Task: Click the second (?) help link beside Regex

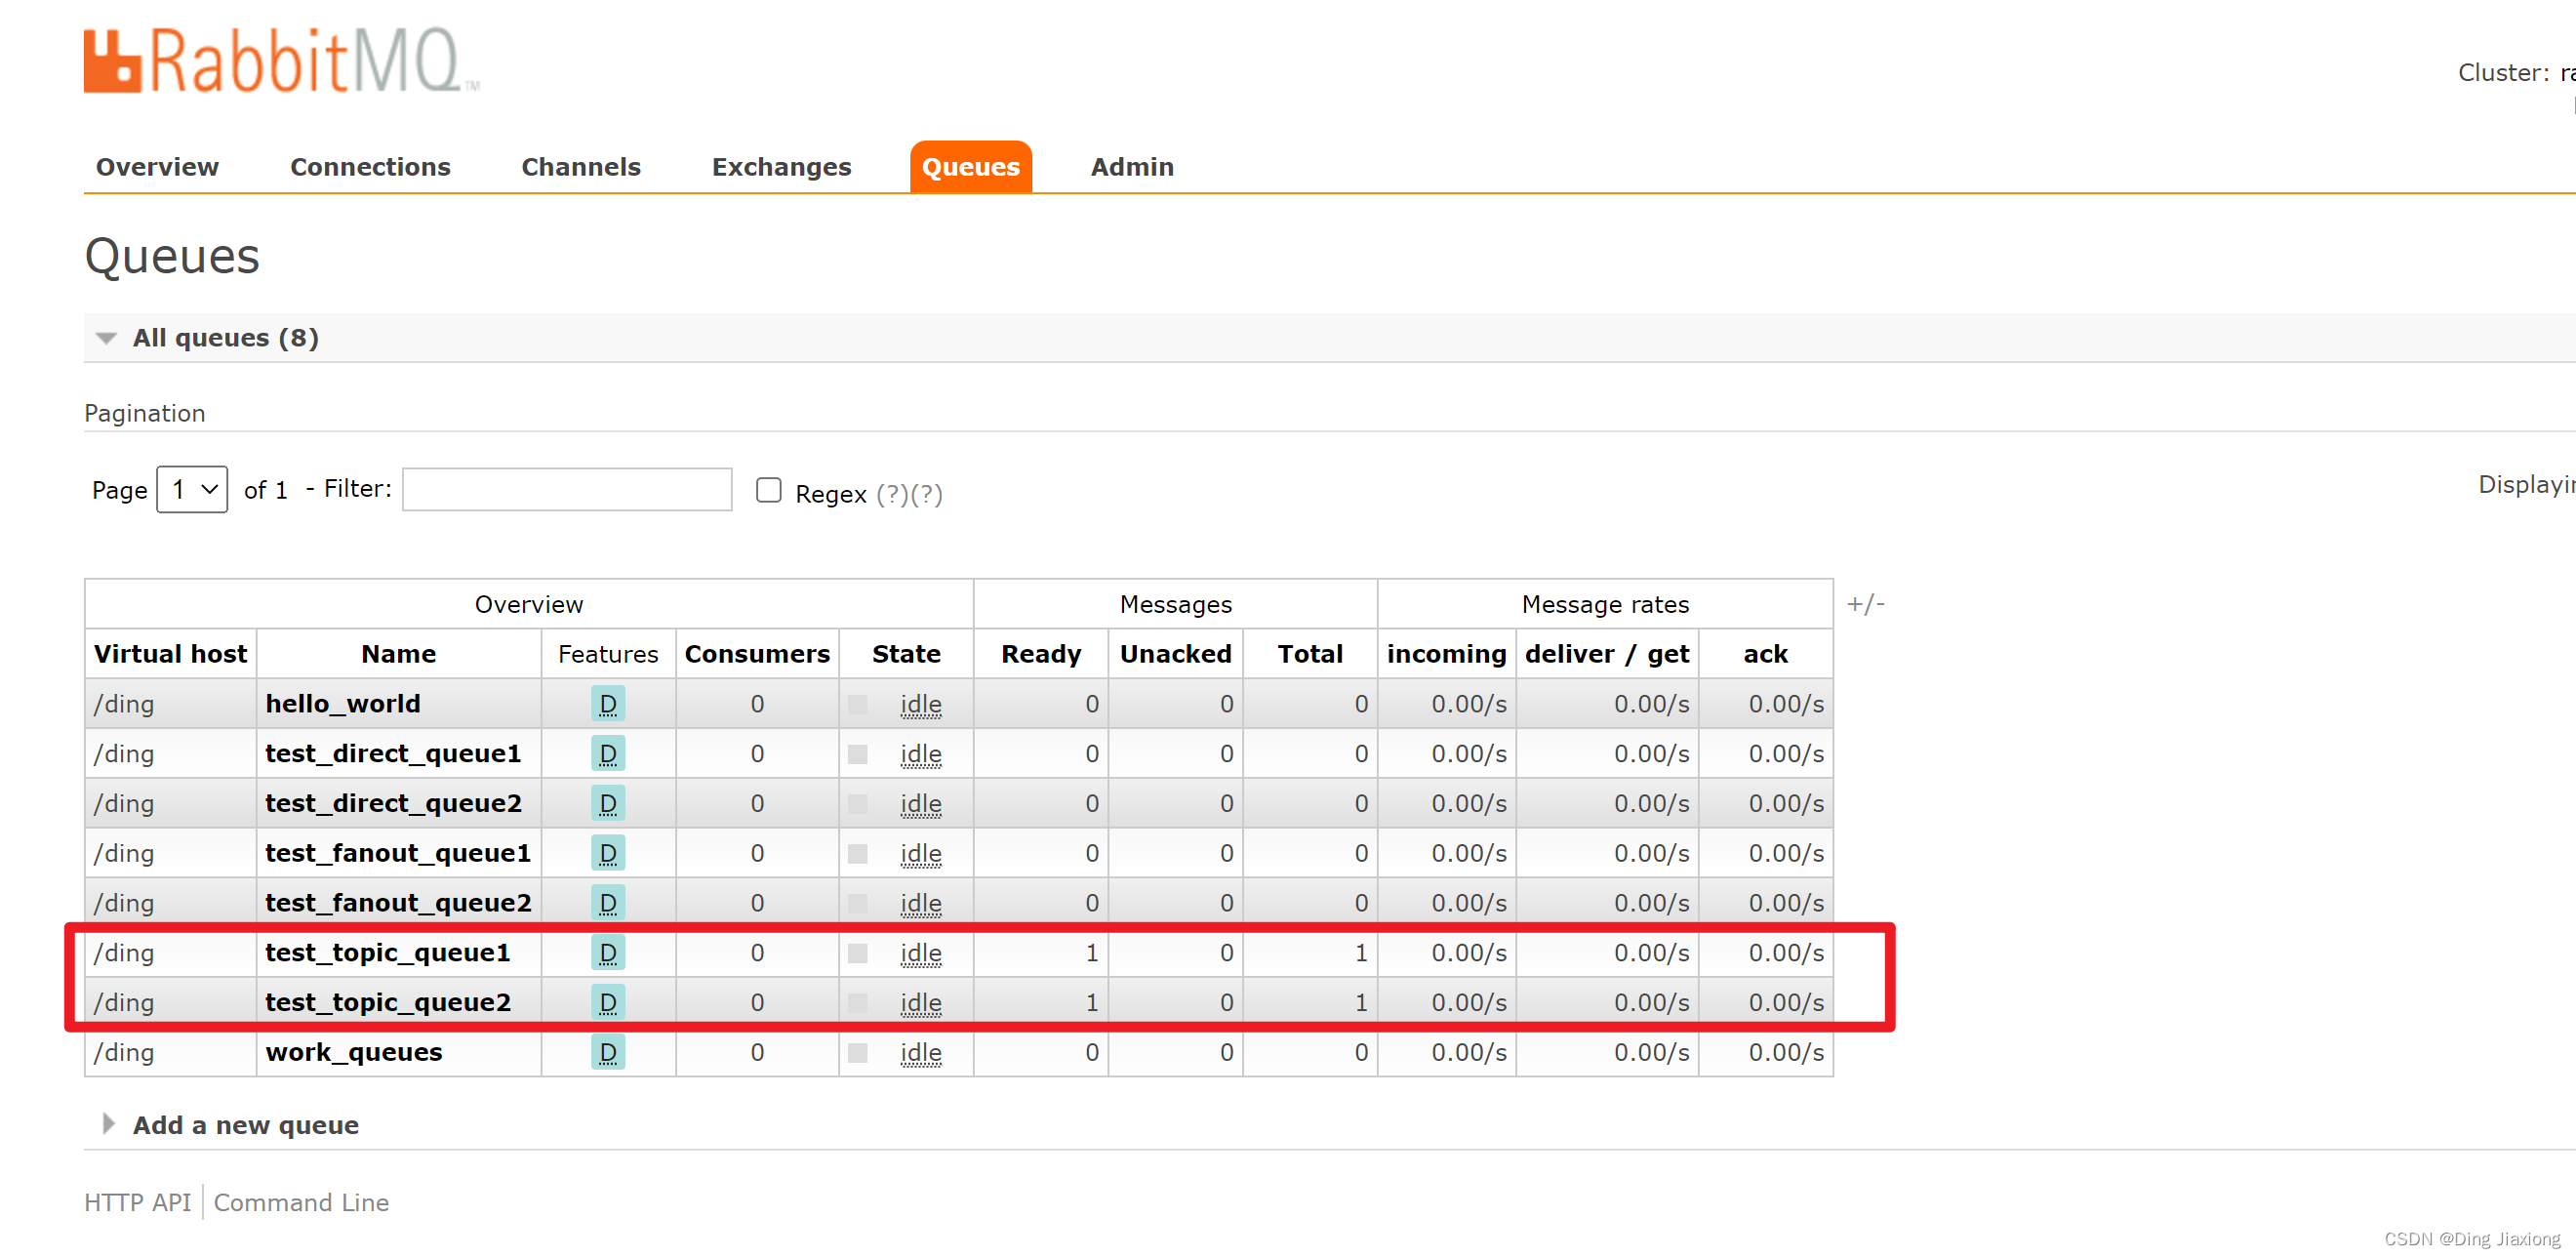Action: 927,495
